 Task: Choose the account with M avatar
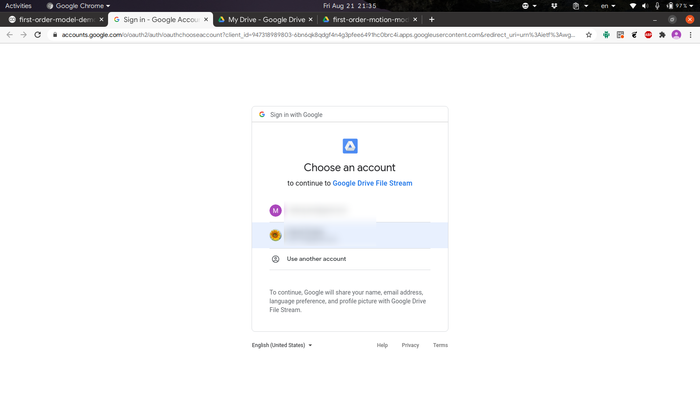click(350, 210)
